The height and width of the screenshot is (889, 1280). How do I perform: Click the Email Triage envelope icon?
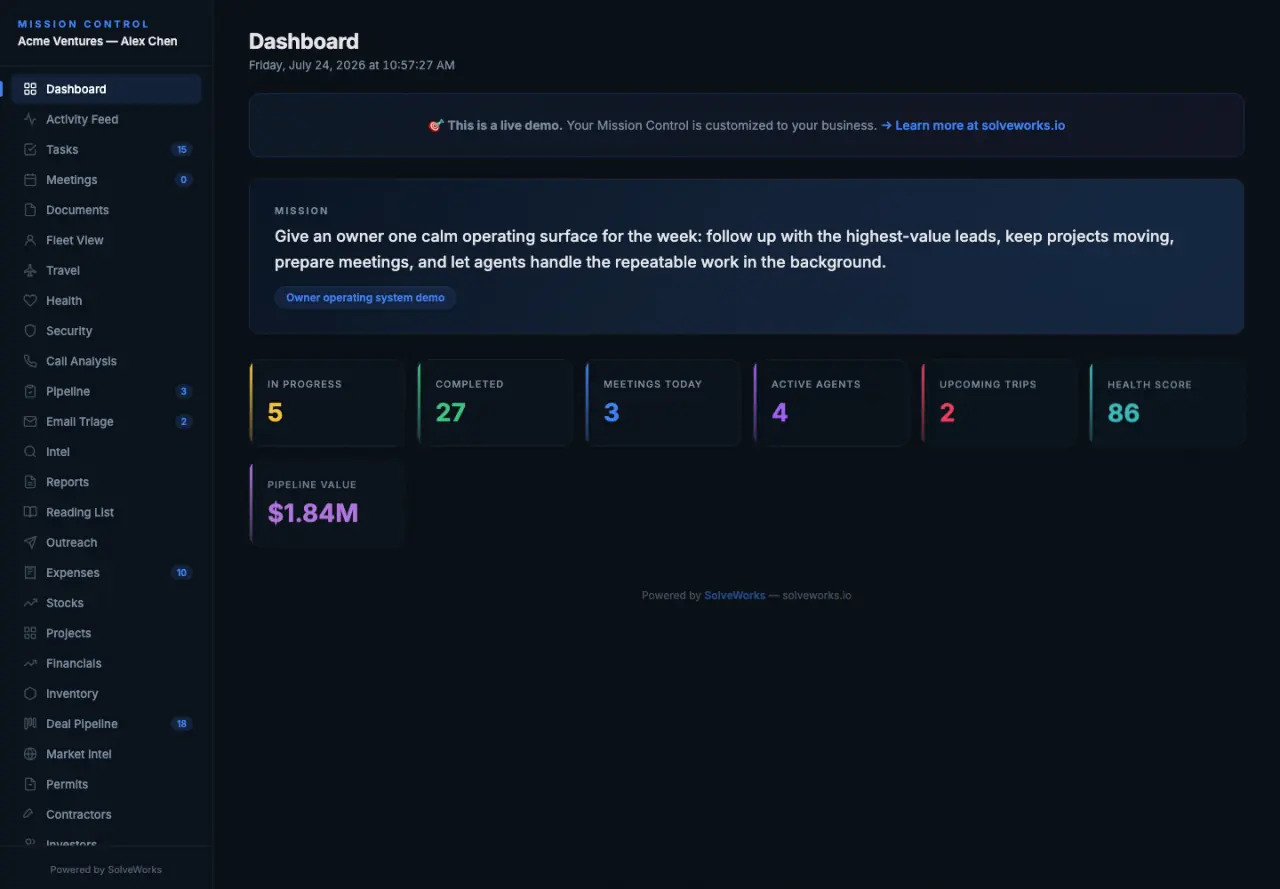coord(30,422)
